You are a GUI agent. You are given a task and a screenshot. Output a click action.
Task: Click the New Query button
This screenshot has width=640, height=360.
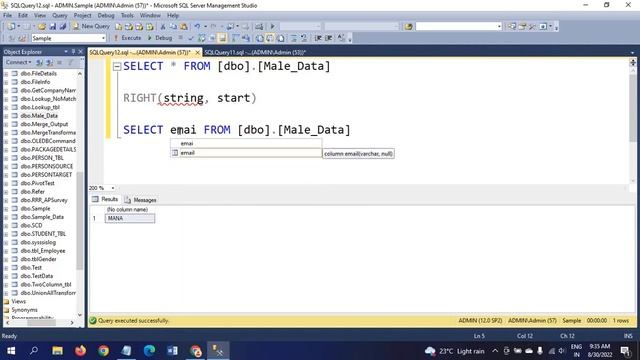[91, 26]
